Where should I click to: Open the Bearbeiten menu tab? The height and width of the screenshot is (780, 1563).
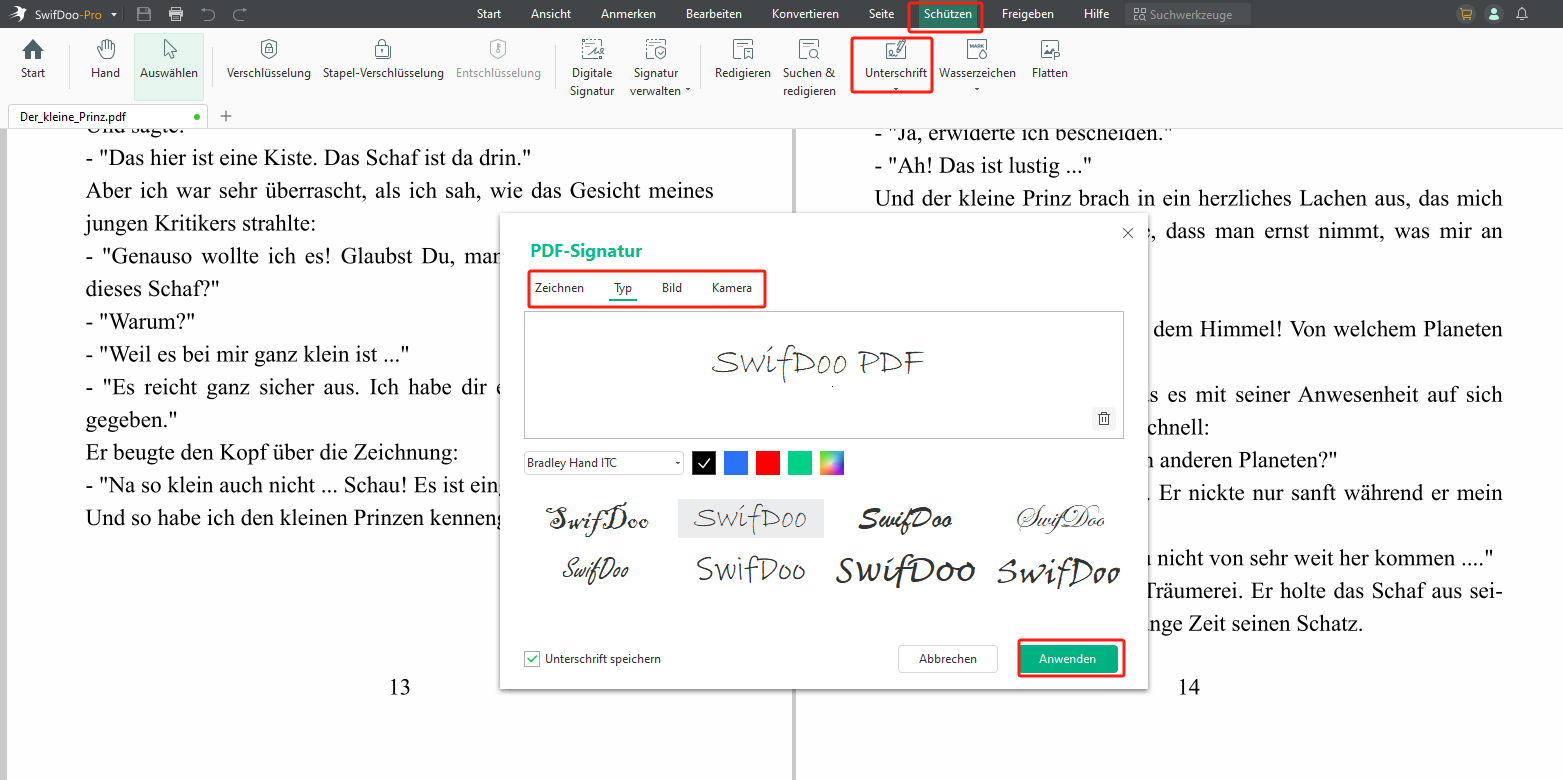coord(714,14)
